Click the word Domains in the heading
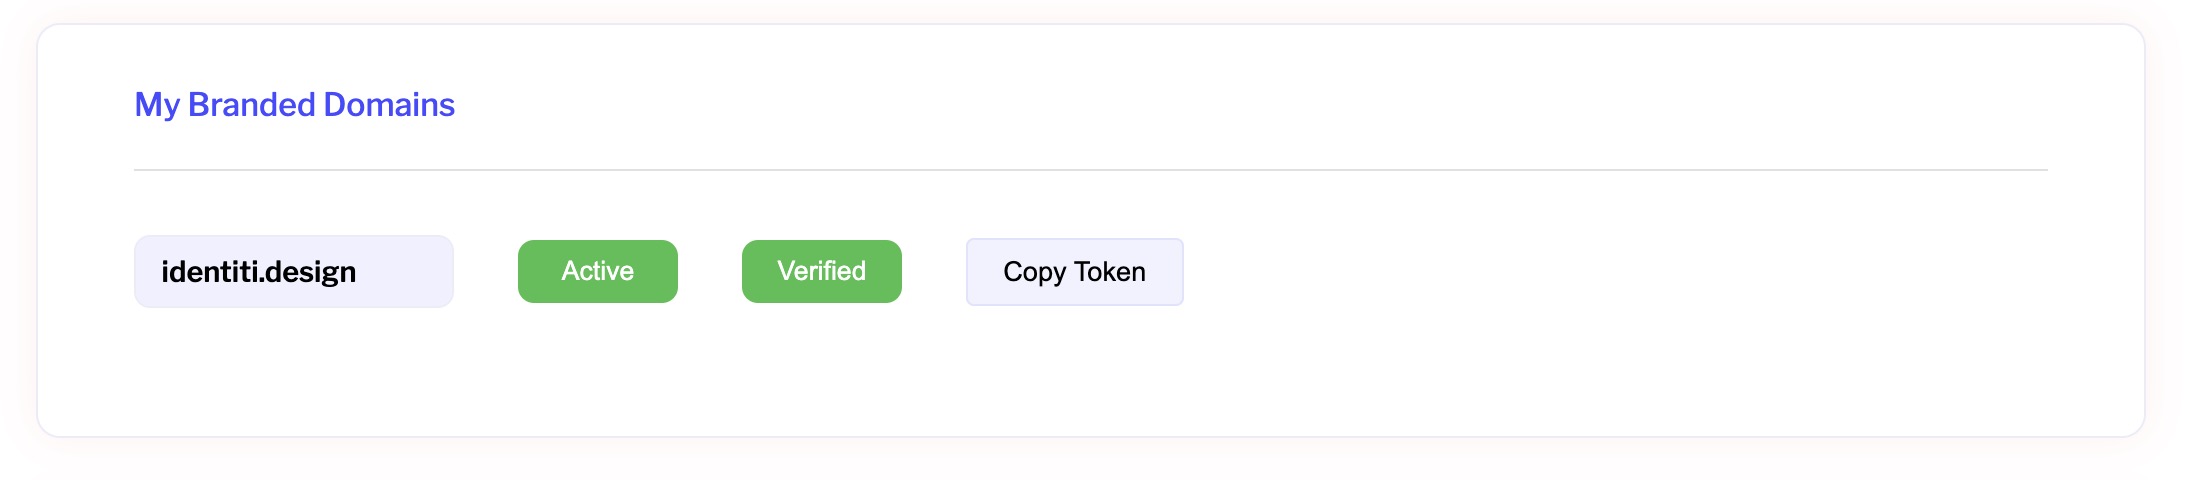Screen dimensions: 2190x480 389,105
